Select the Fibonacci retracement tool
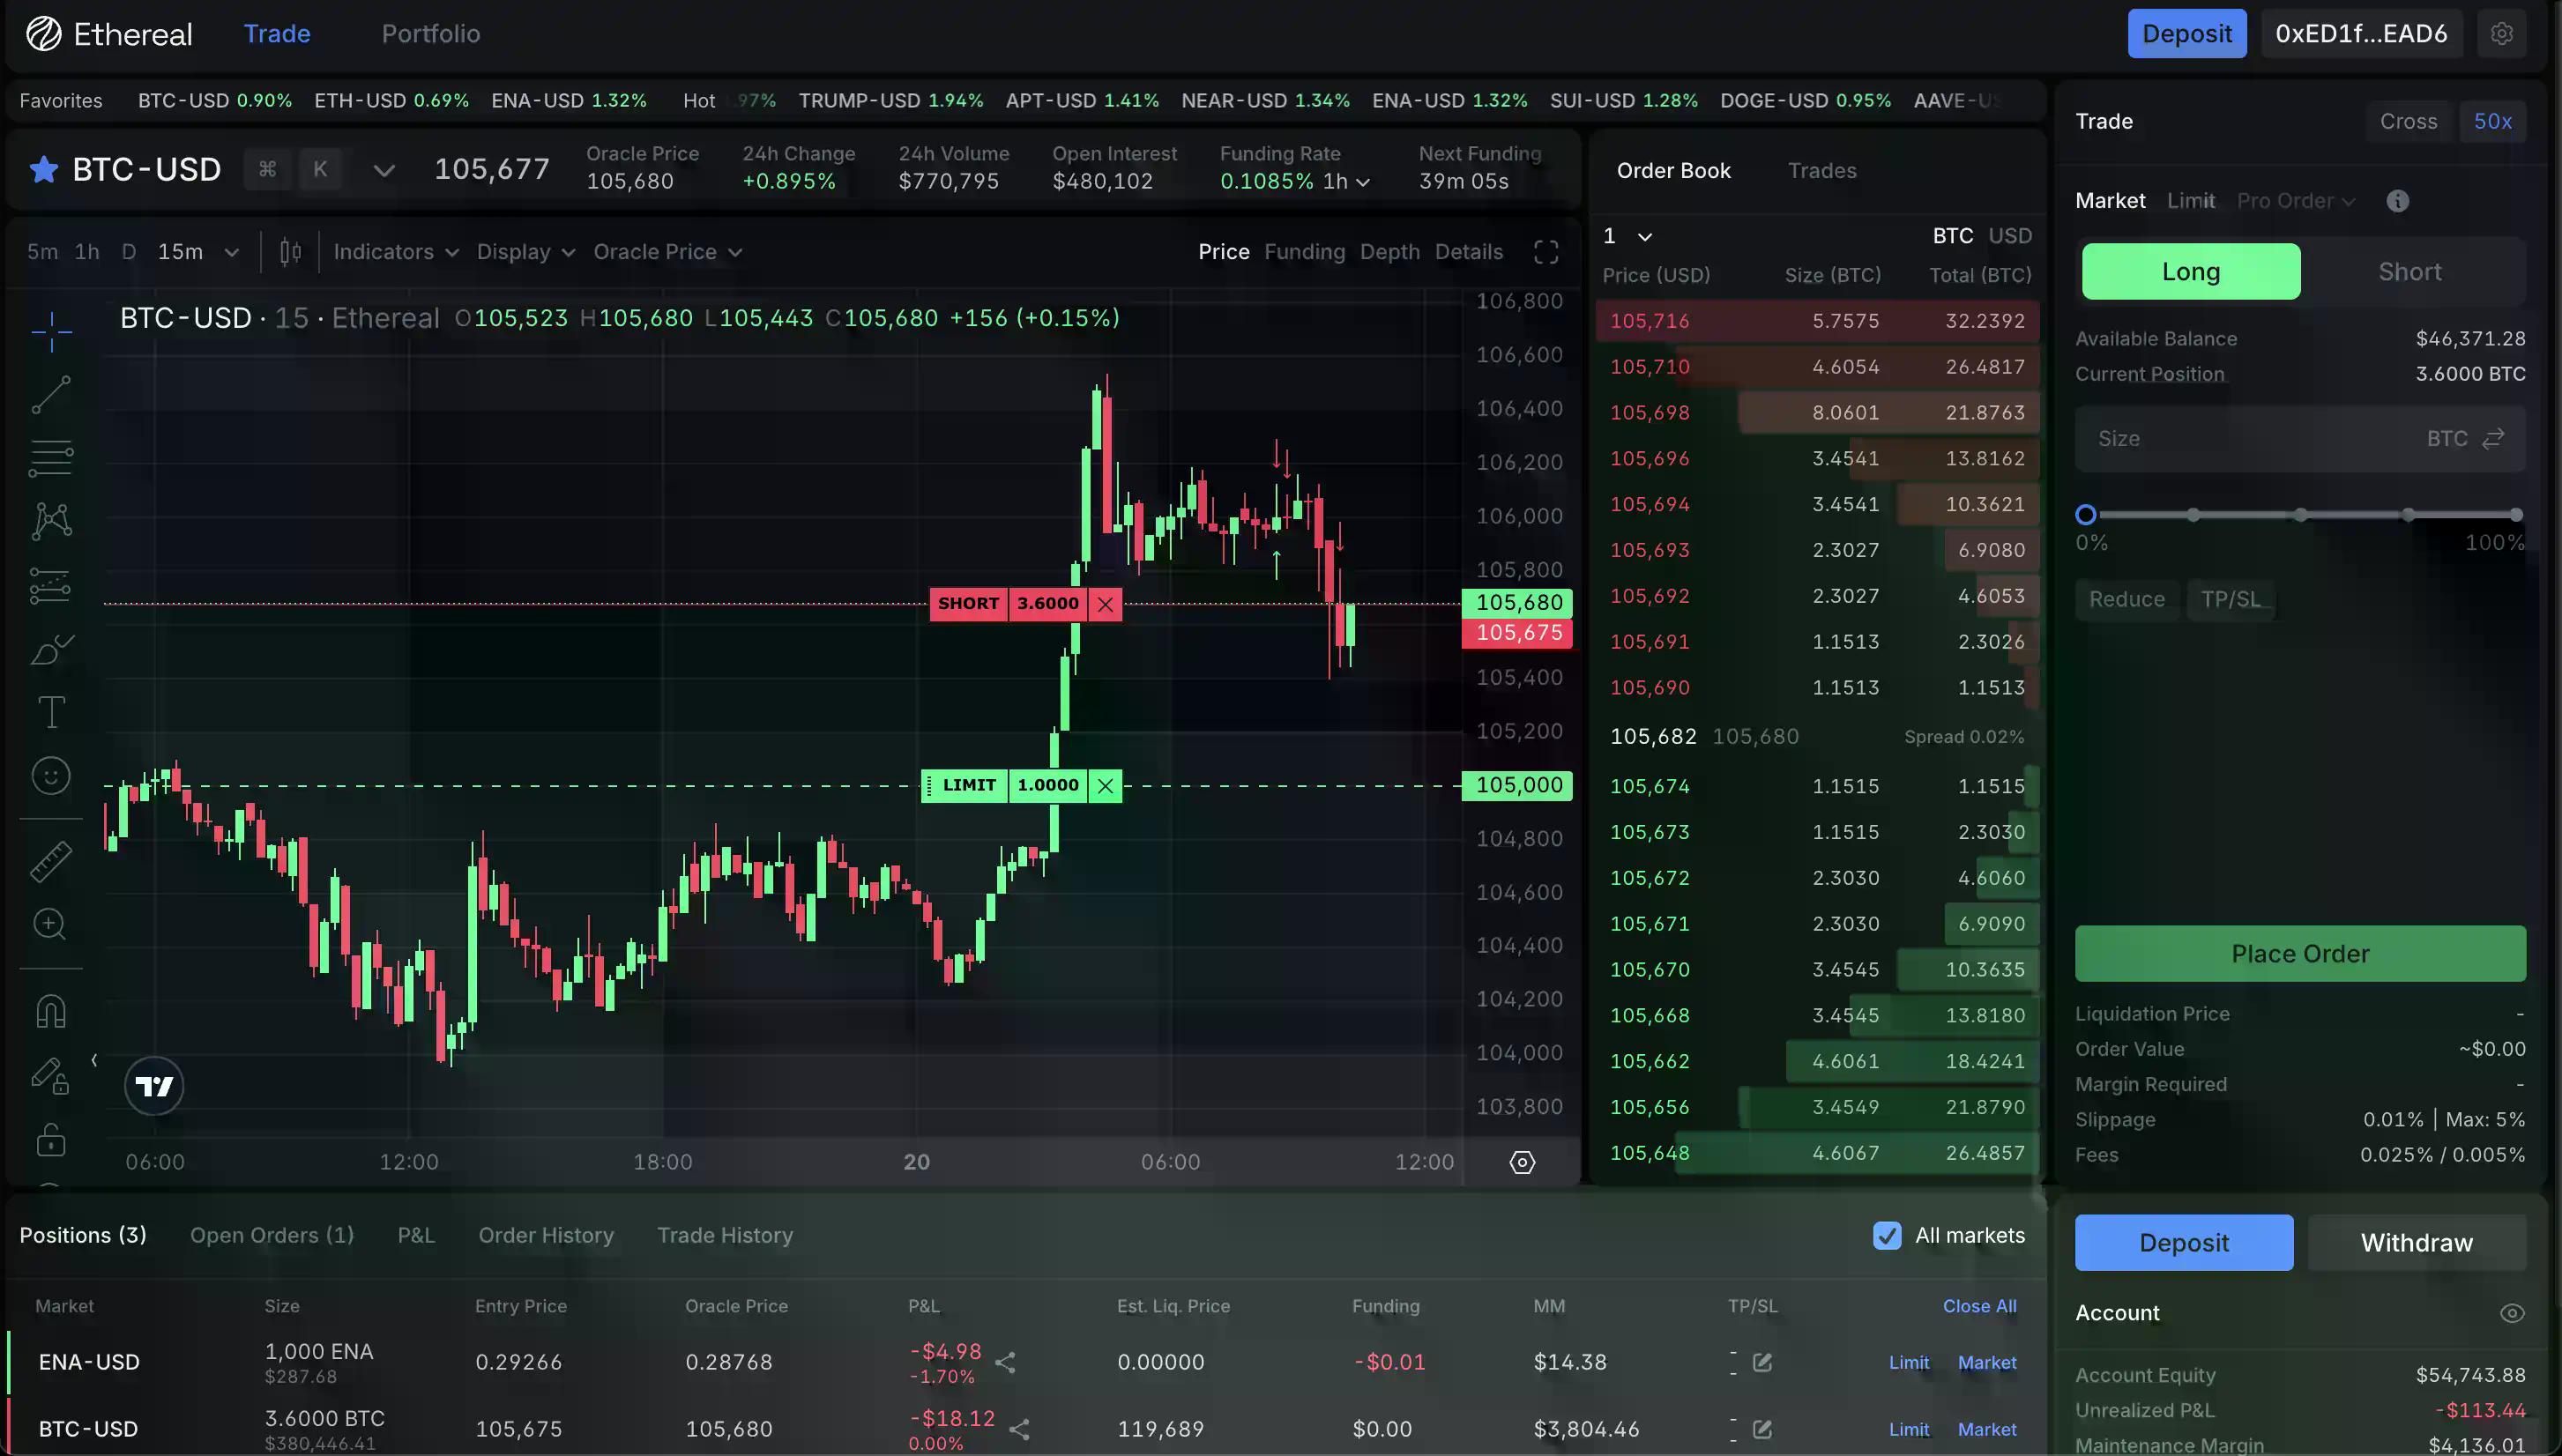This screenshot has height=1456, width=2562. 51,458
